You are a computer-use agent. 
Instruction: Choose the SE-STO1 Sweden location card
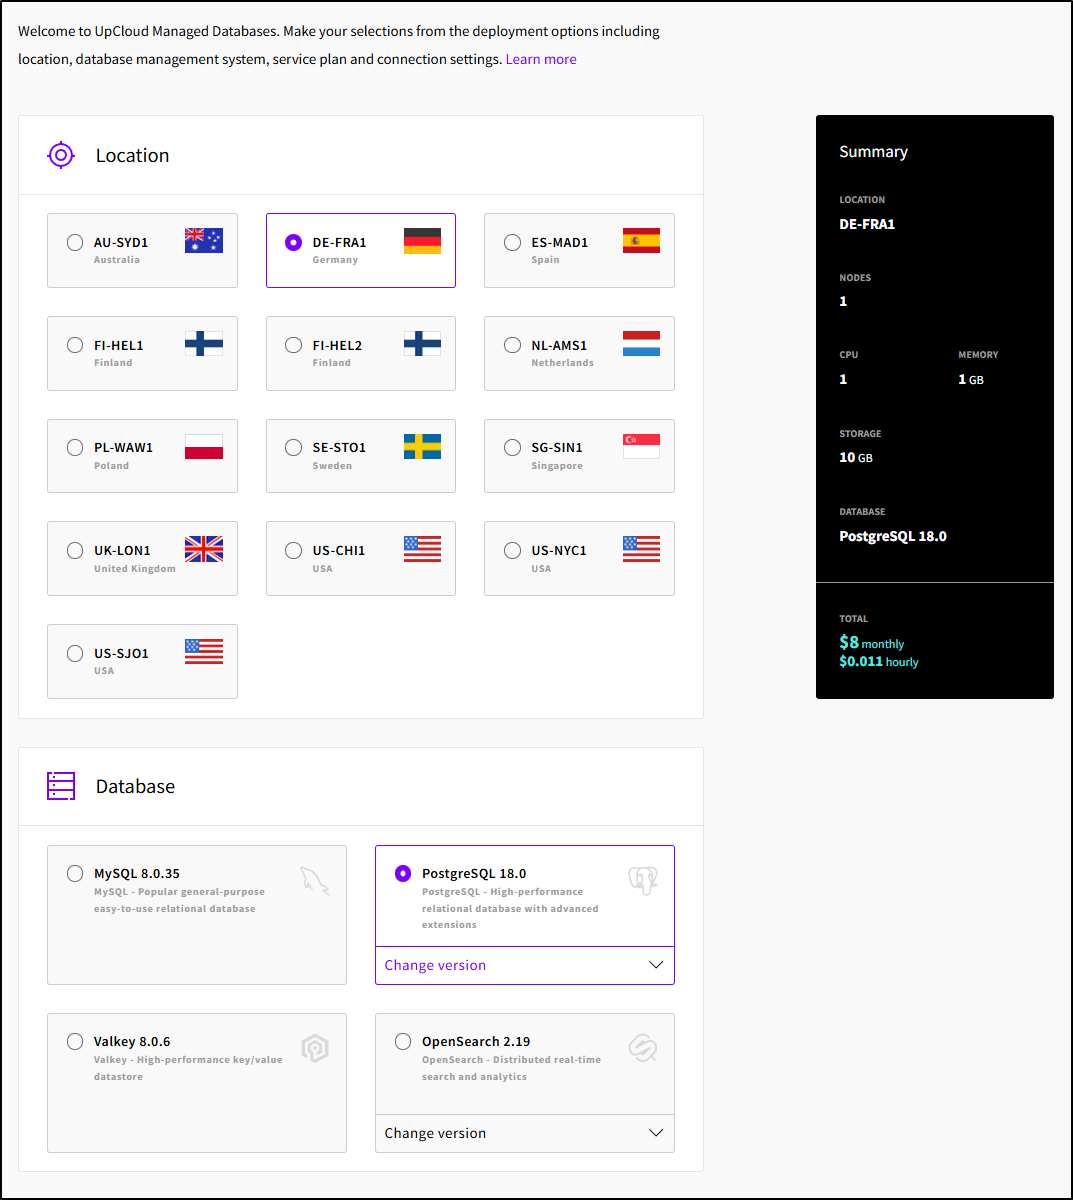360,456
